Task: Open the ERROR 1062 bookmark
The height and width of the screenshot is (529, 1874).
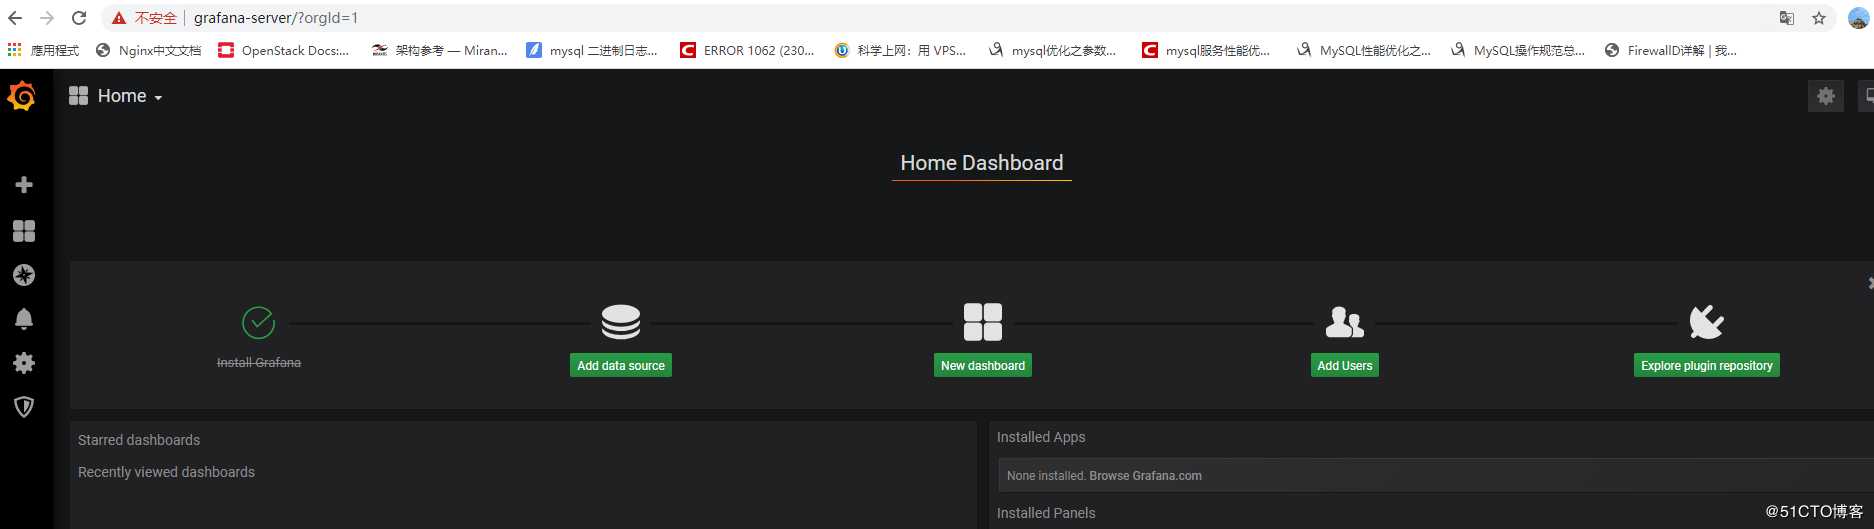Action: click(747, 50)
